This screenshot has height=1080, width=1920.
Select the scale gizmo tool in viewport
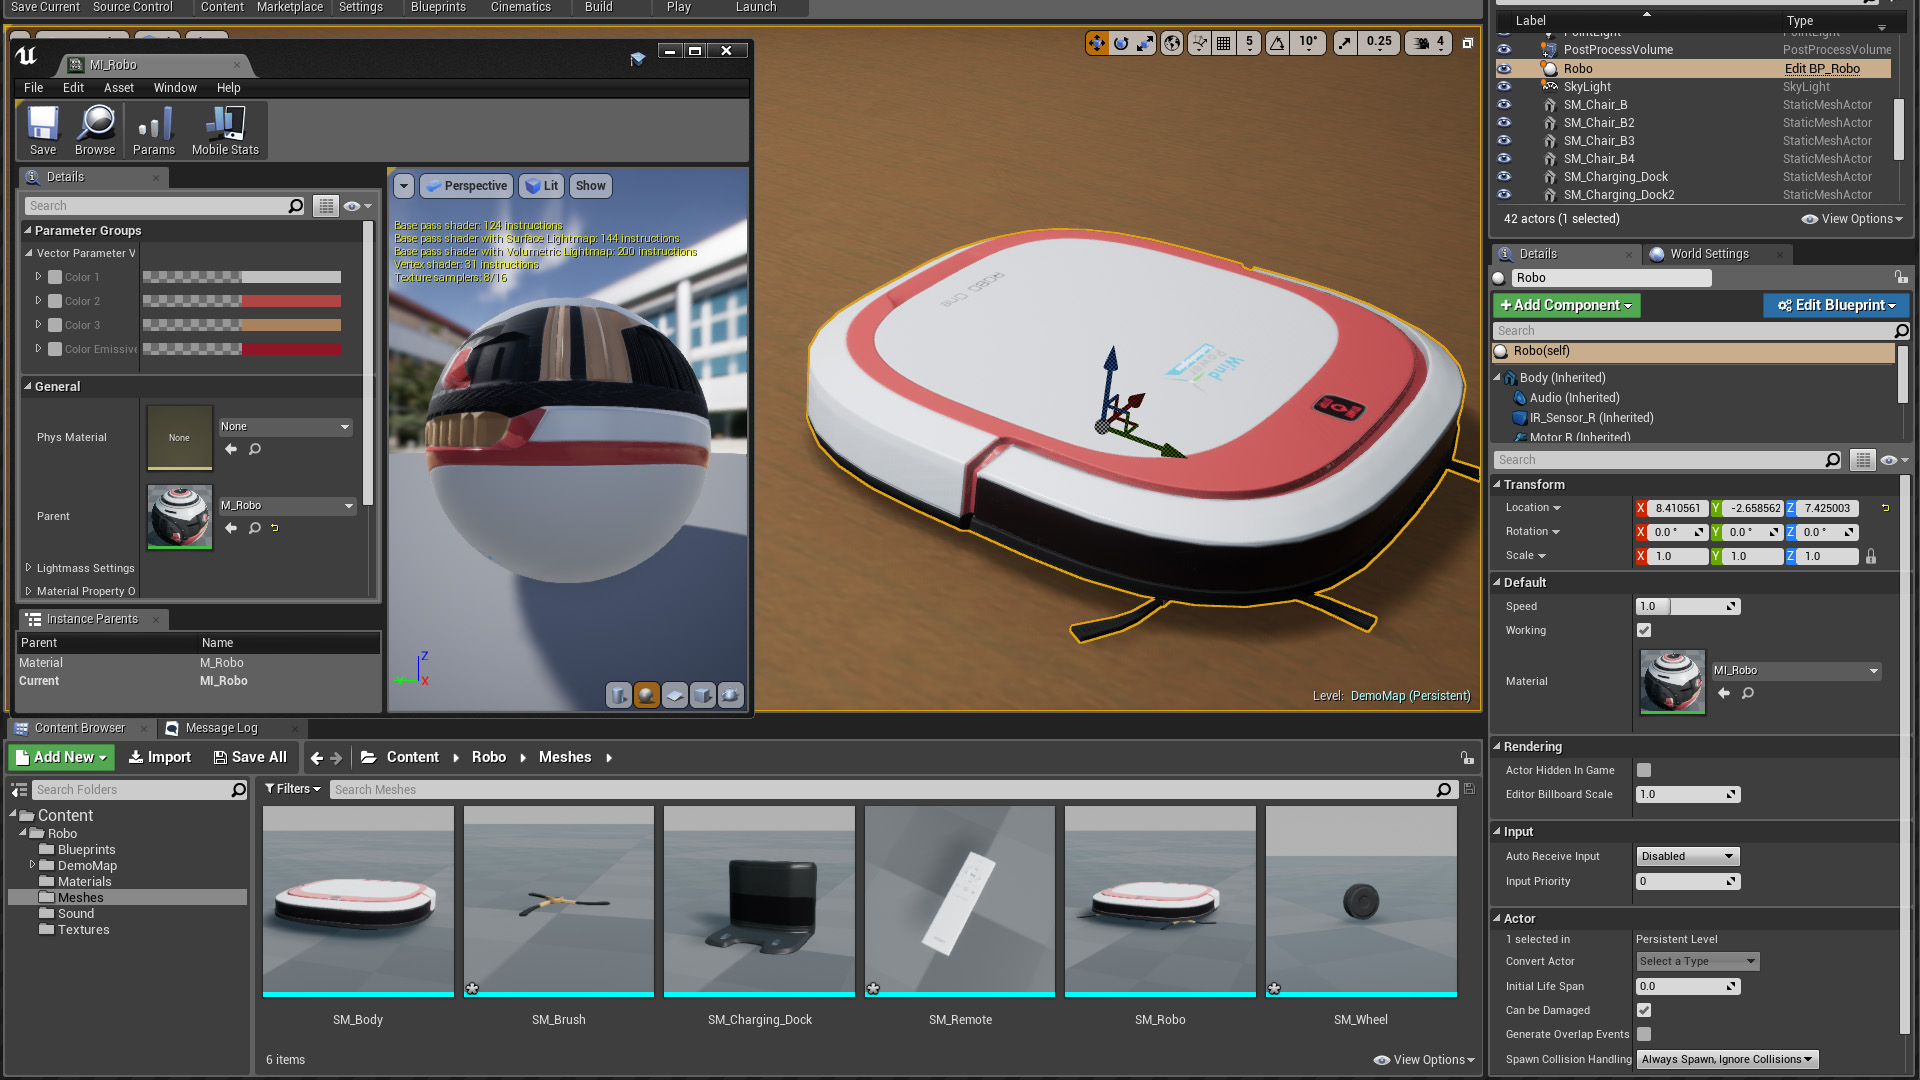coord(1145,43)
